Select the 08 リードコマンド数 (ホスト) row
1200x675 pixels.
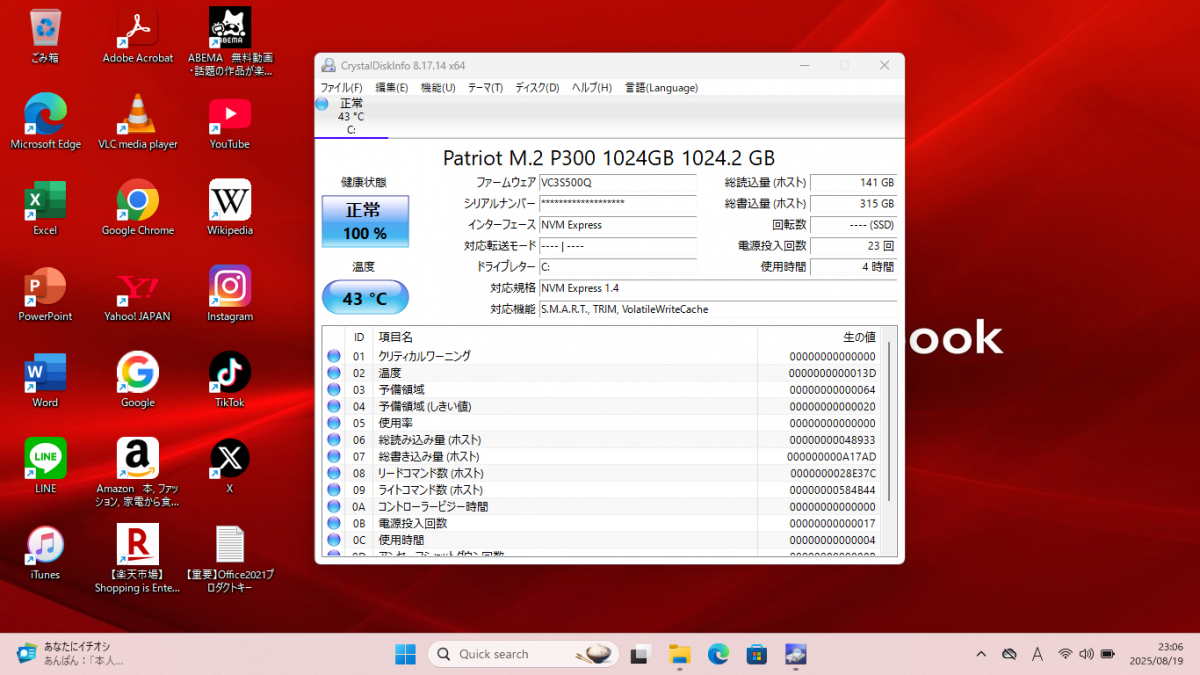click(603, 473)
